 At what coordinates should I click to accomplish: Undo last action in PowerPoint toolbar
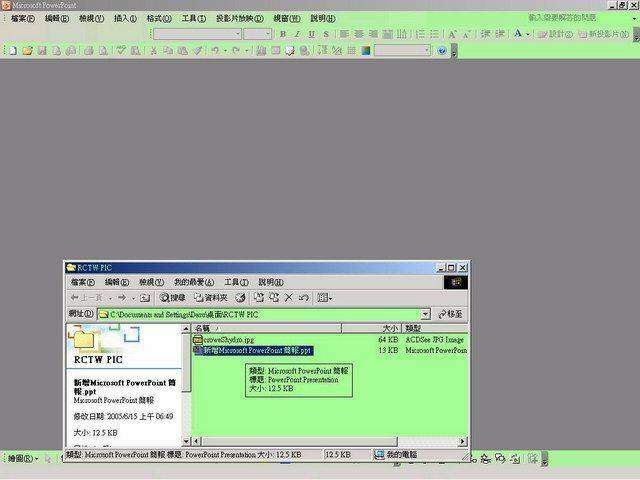215,51
